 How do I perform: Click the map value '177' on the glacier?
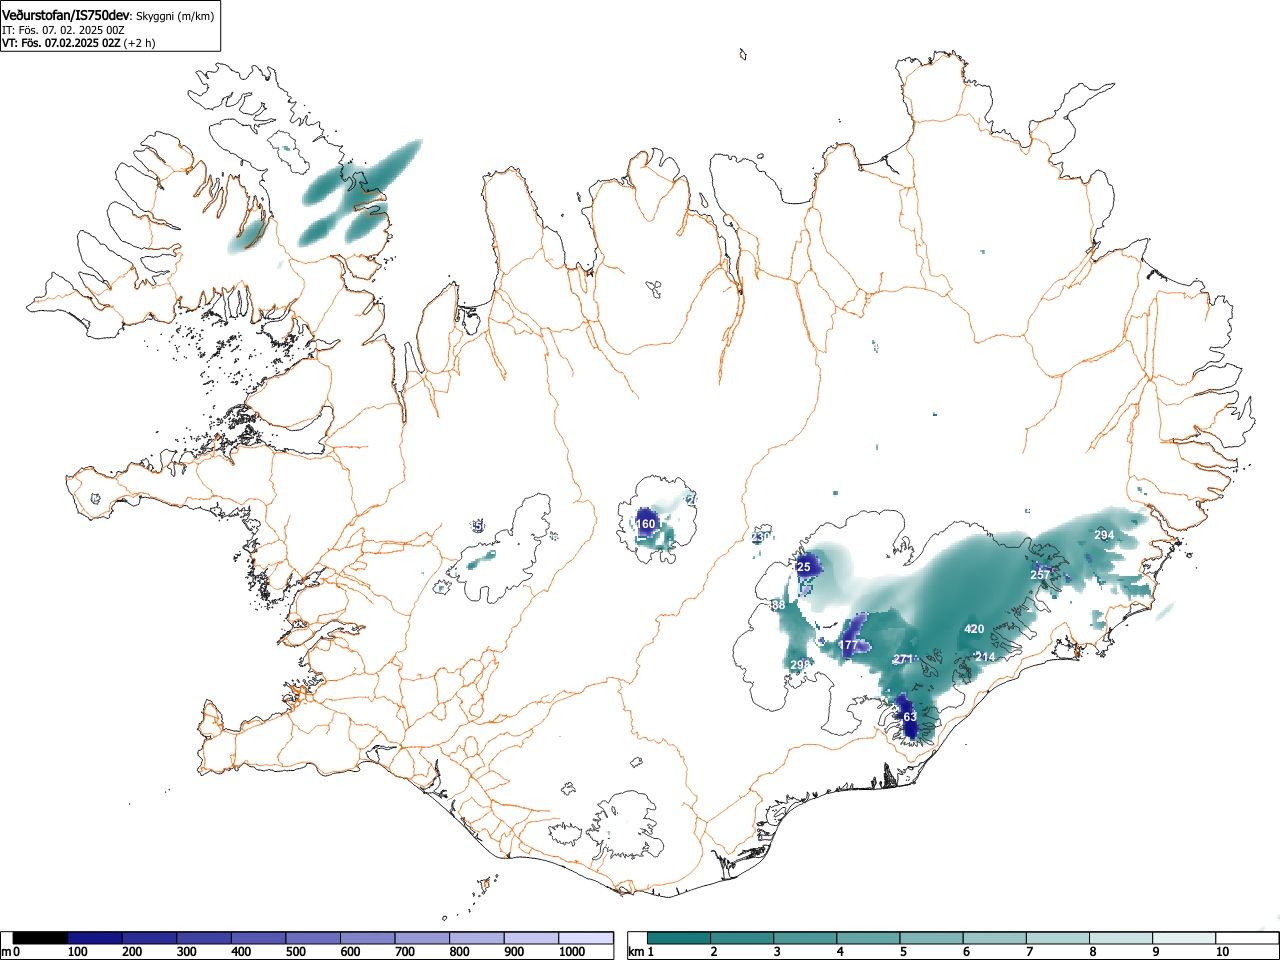[848, 645]
